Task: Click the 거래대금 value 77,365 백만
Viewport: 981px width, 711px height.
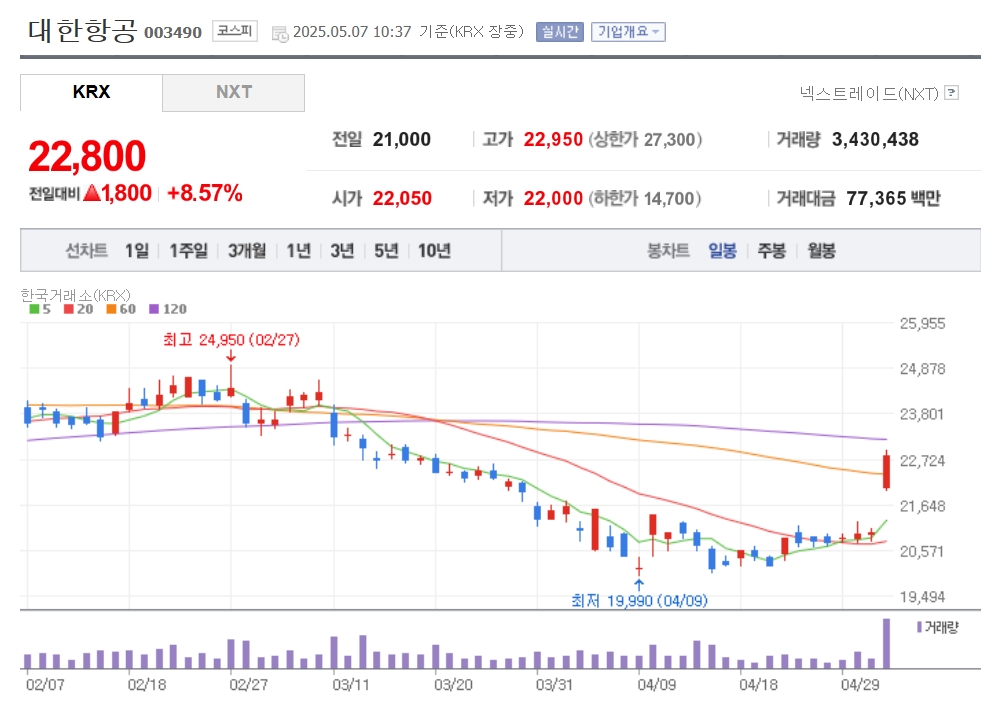Action: (x=893, y=198)
